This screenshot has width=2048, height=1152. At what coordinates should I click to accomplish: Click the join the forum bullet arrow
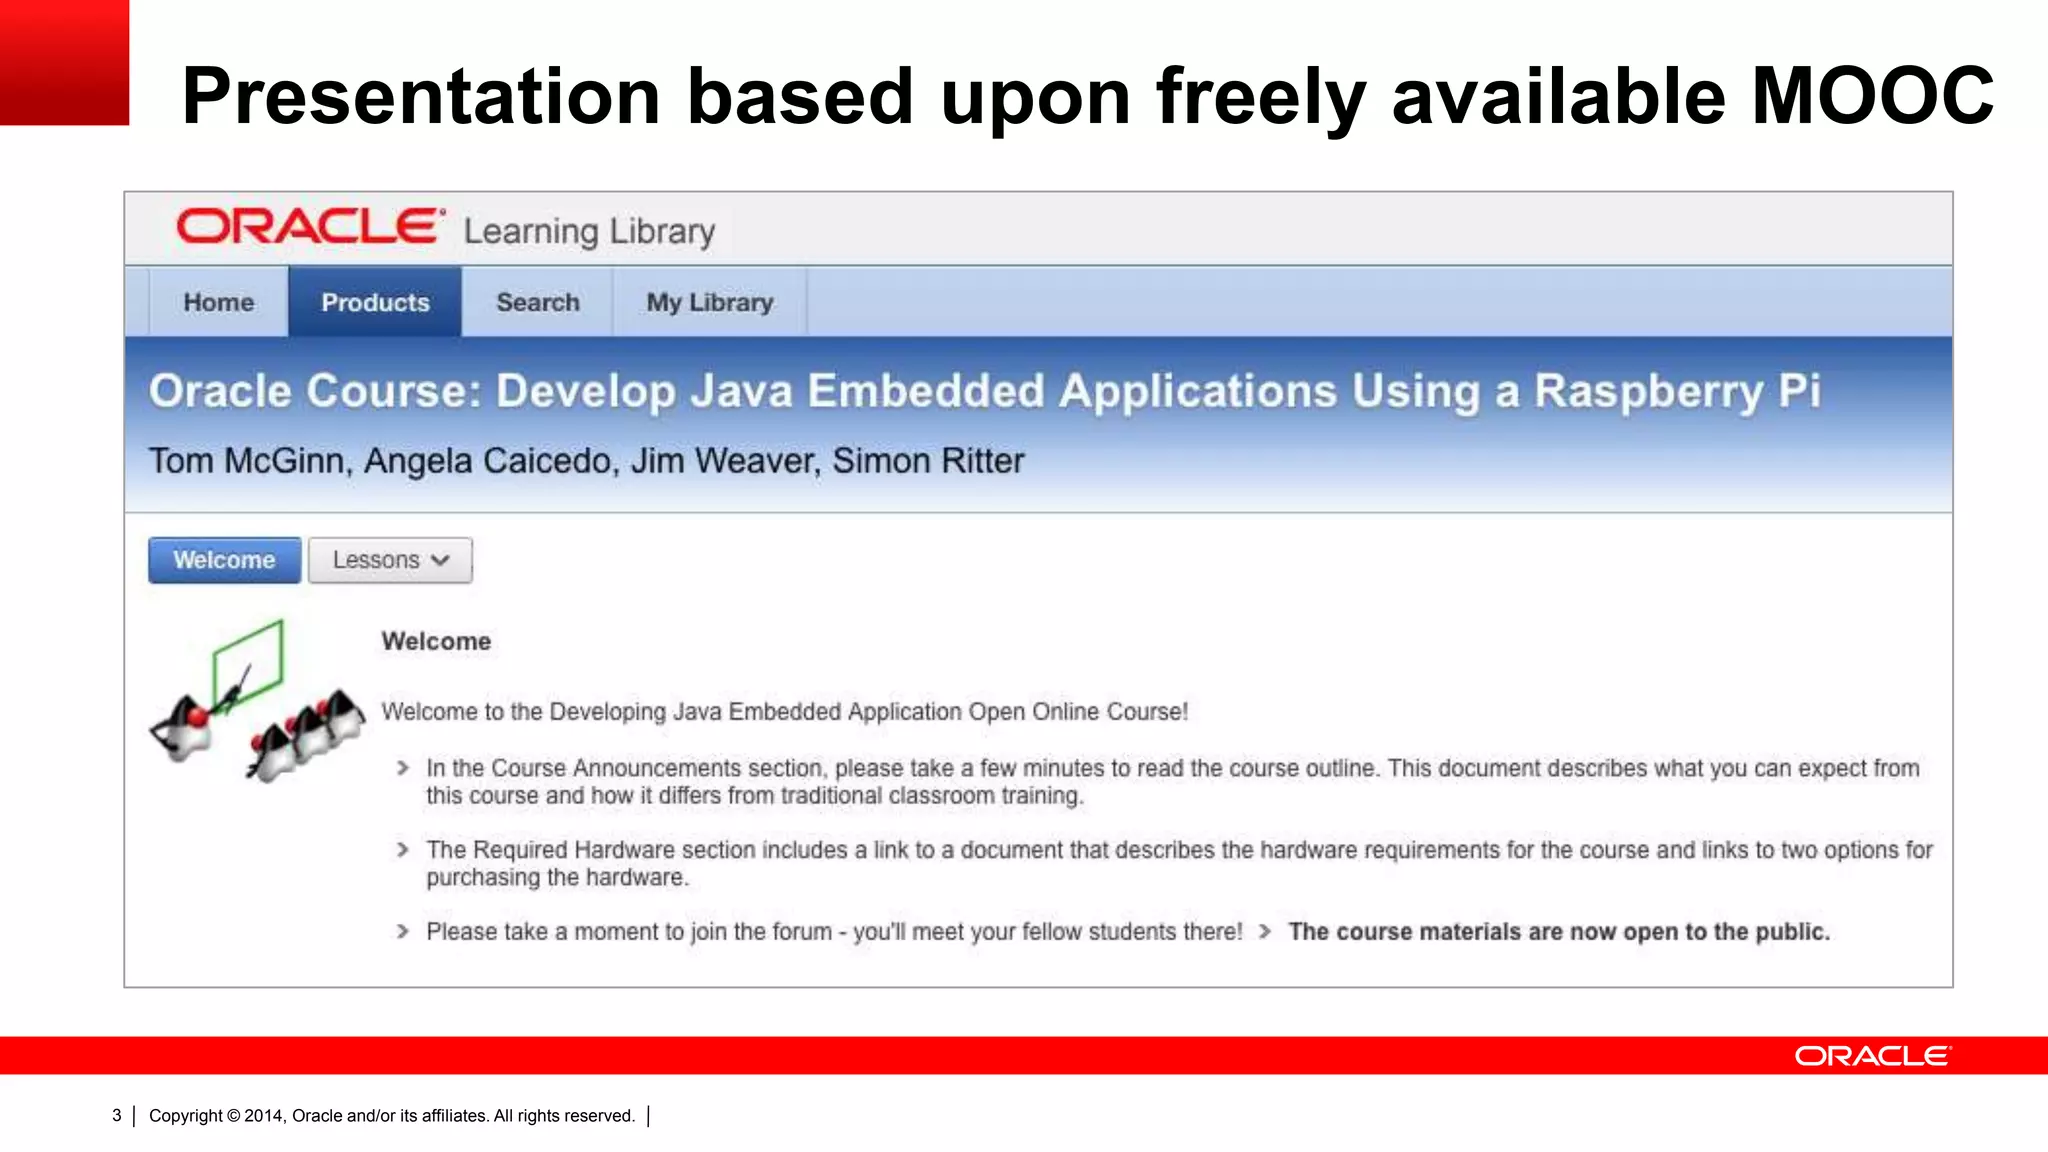(403, 932)
